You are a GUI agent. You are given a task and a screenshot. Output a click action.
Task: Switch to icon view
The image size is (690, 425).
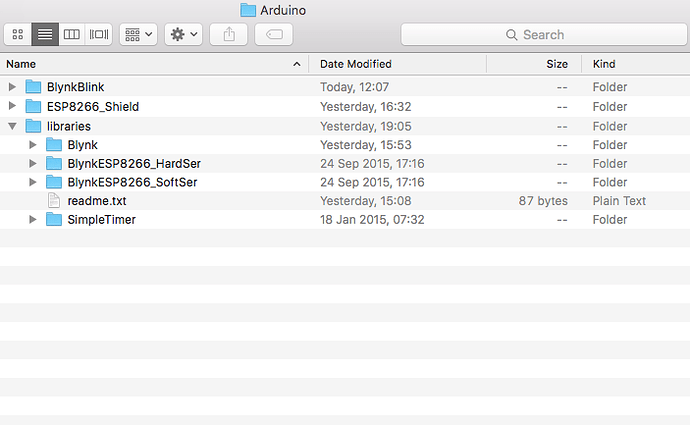pyautogui.click(x=18, y=34)
